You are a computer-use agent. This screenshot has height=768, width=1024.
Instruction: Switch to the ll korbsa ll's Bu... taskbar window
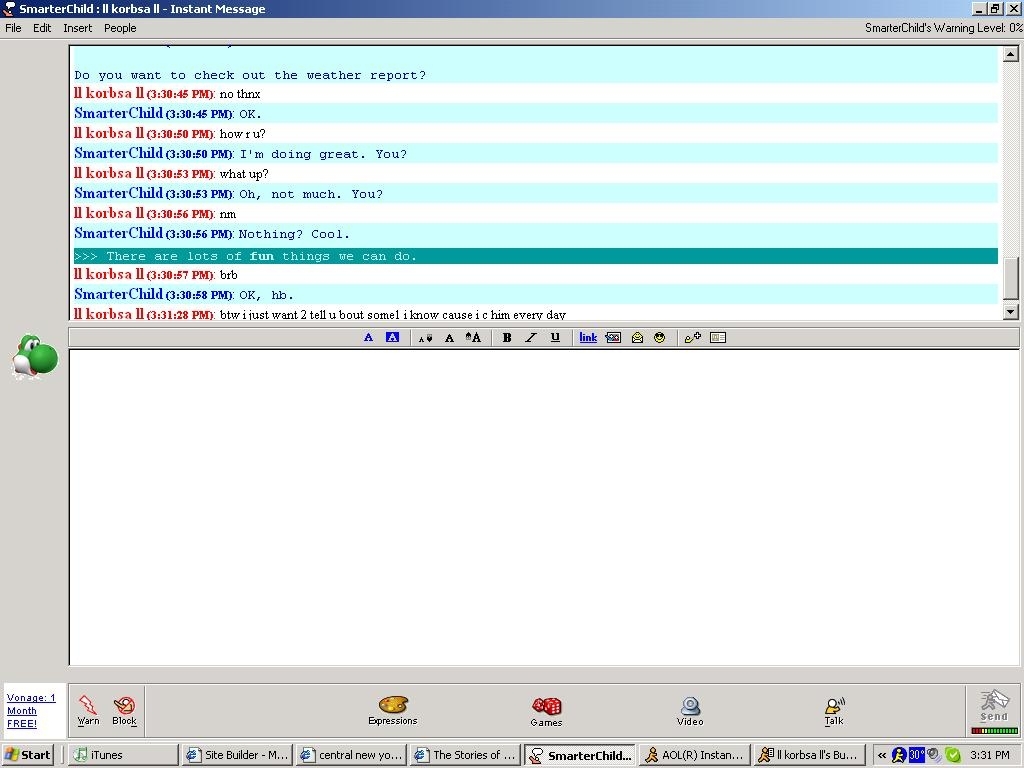(808, 755)
